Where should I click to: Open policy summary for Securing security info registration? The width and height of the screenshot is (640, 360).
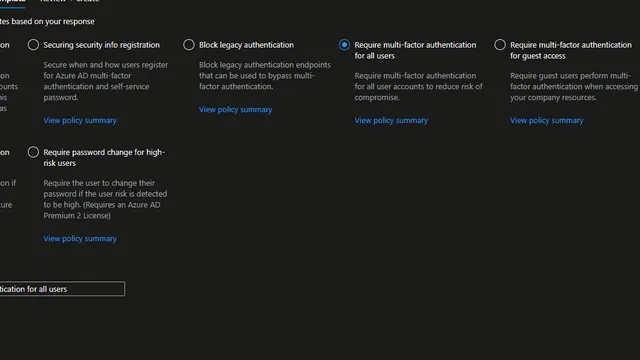pos(80,120)
